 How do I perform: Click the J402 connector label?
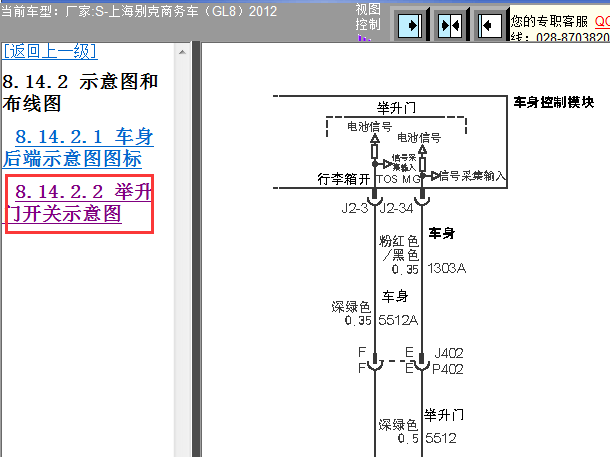pyautogui.click(x=449, y=353)
